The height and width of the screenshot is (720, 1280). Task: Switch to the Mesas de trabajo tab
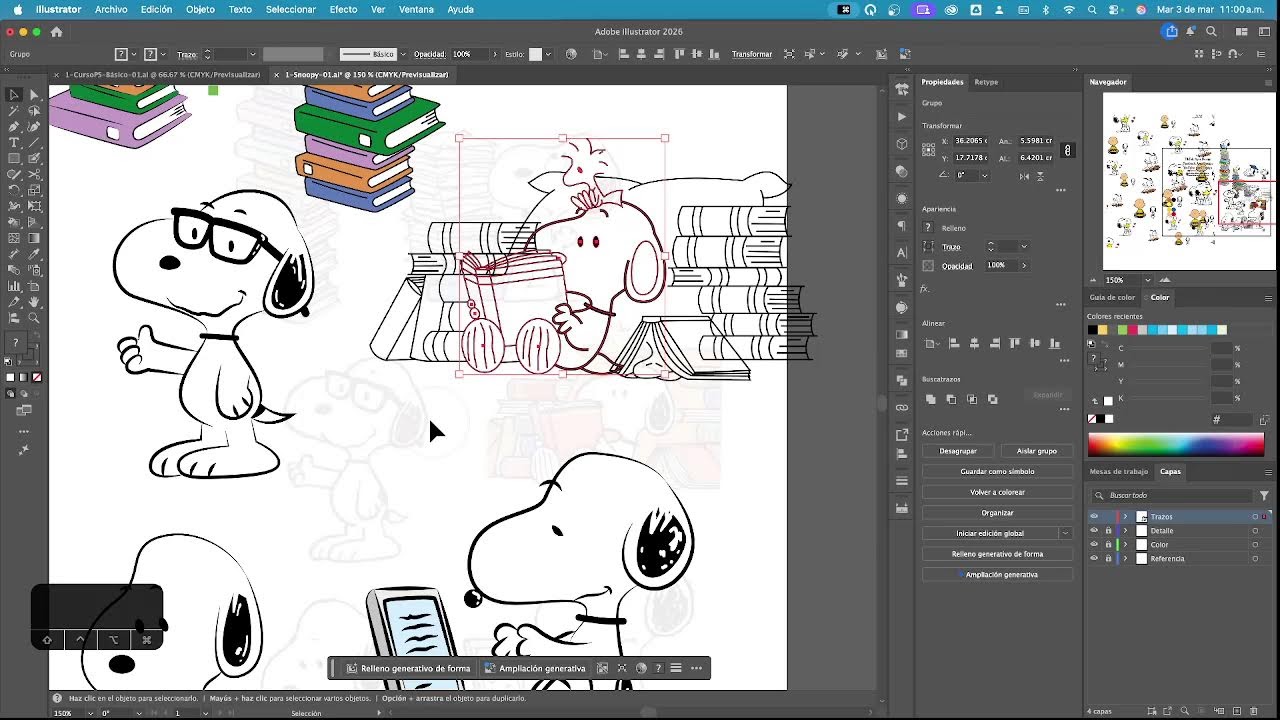click(x=1119, y=471)
